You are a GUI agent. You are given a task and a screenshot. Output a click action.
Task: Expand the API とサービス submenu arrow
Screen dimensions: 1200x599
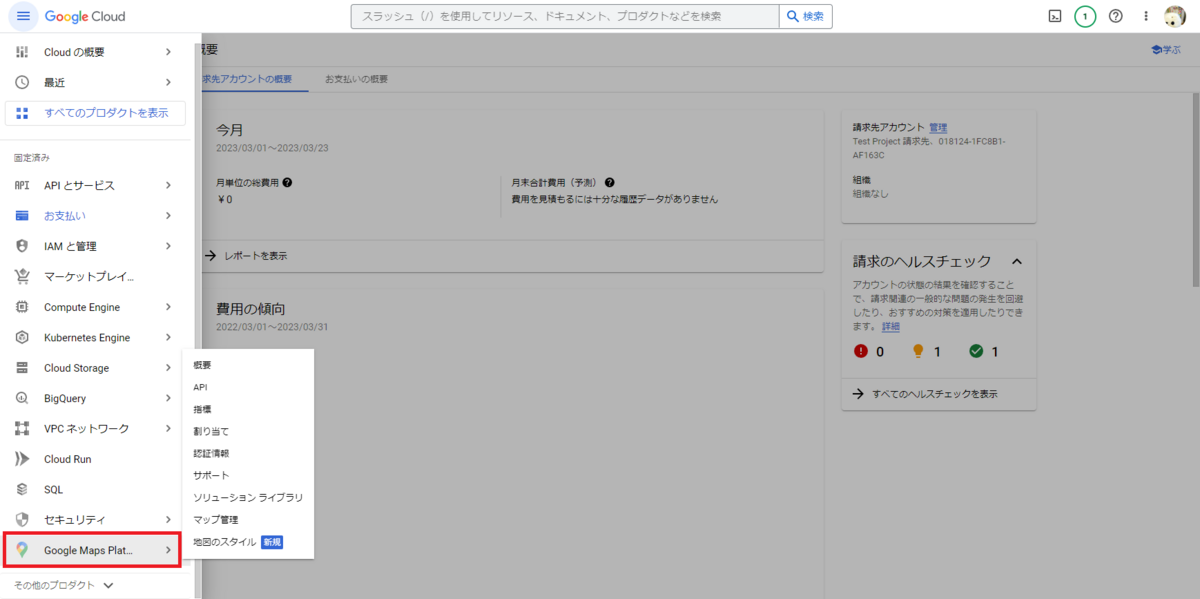point(168,185)
